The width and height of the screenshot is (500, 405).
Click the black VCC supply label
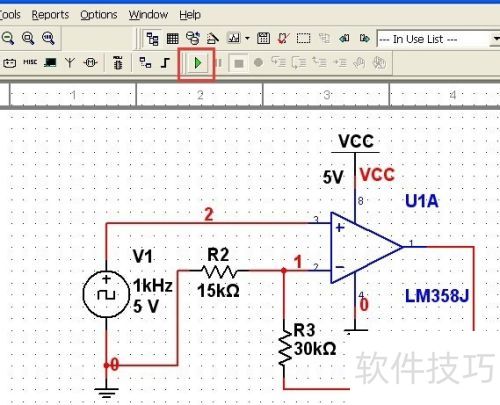pos(356,141)
